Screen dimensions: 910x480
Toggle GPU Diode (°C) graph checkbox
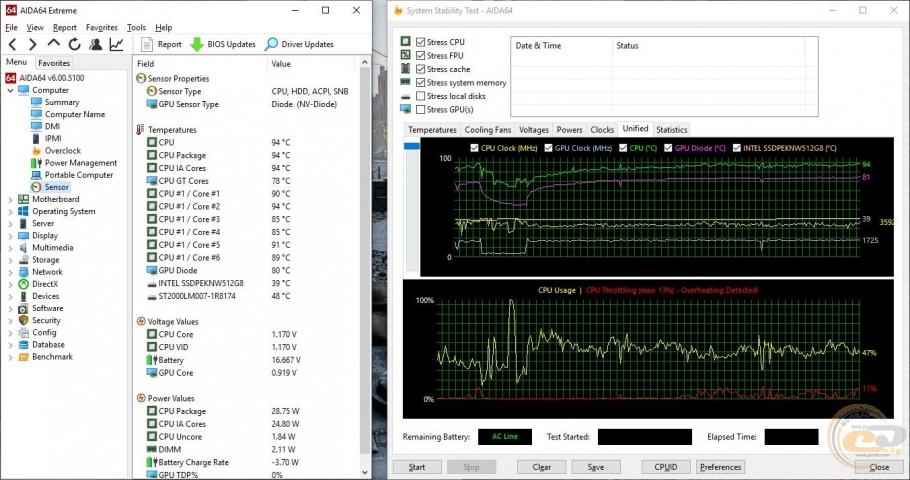(x=669, y=148)
